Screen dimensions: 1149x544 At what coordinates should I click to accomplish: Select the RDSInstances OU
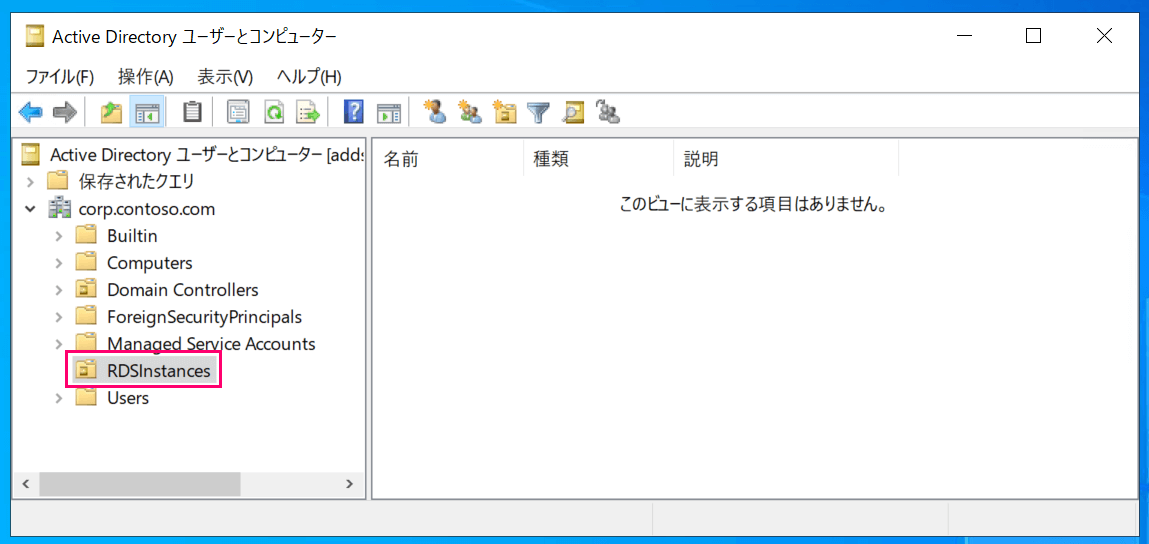coord(159,371)
